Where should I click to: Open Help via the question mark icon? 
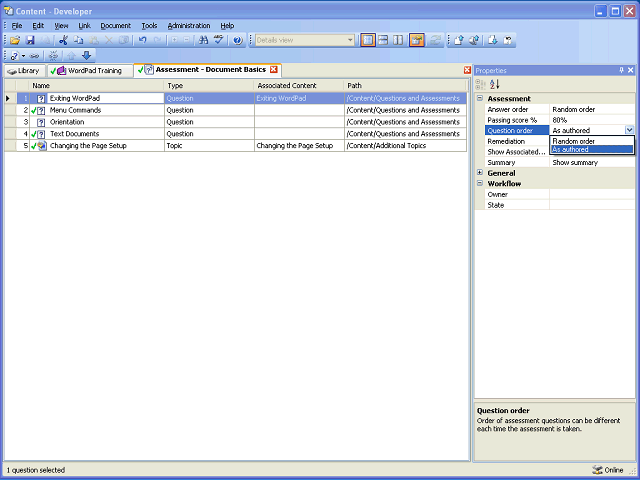coord(237,40)
